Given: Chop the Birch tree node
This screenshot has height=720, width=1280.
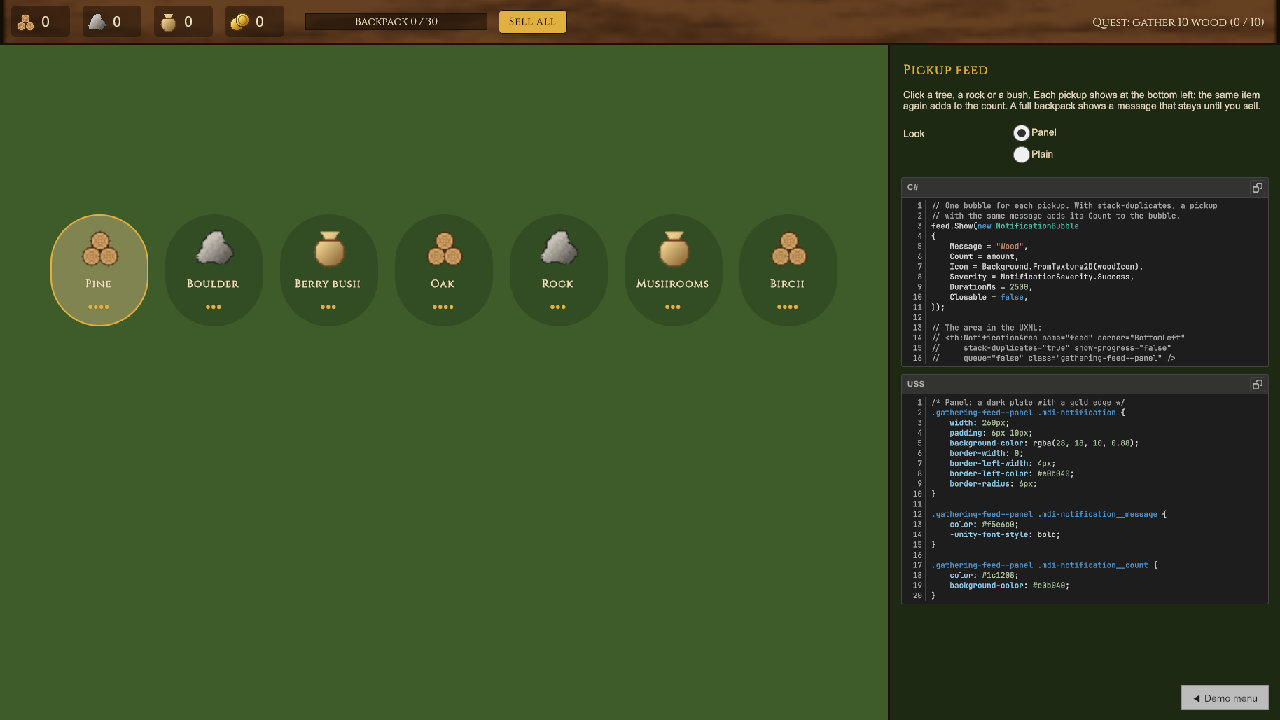Looking at the screenshot, I should click(788, 270).
